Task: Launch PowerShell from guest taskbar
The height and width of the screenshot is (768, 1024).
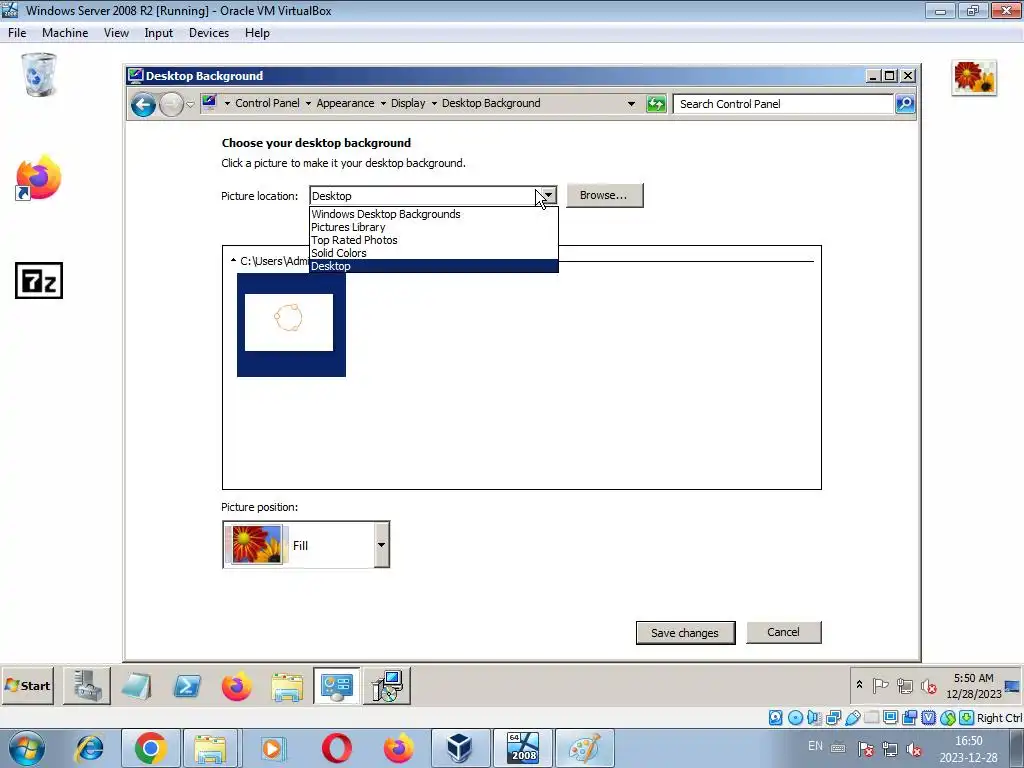Action: tap(187, 686)
